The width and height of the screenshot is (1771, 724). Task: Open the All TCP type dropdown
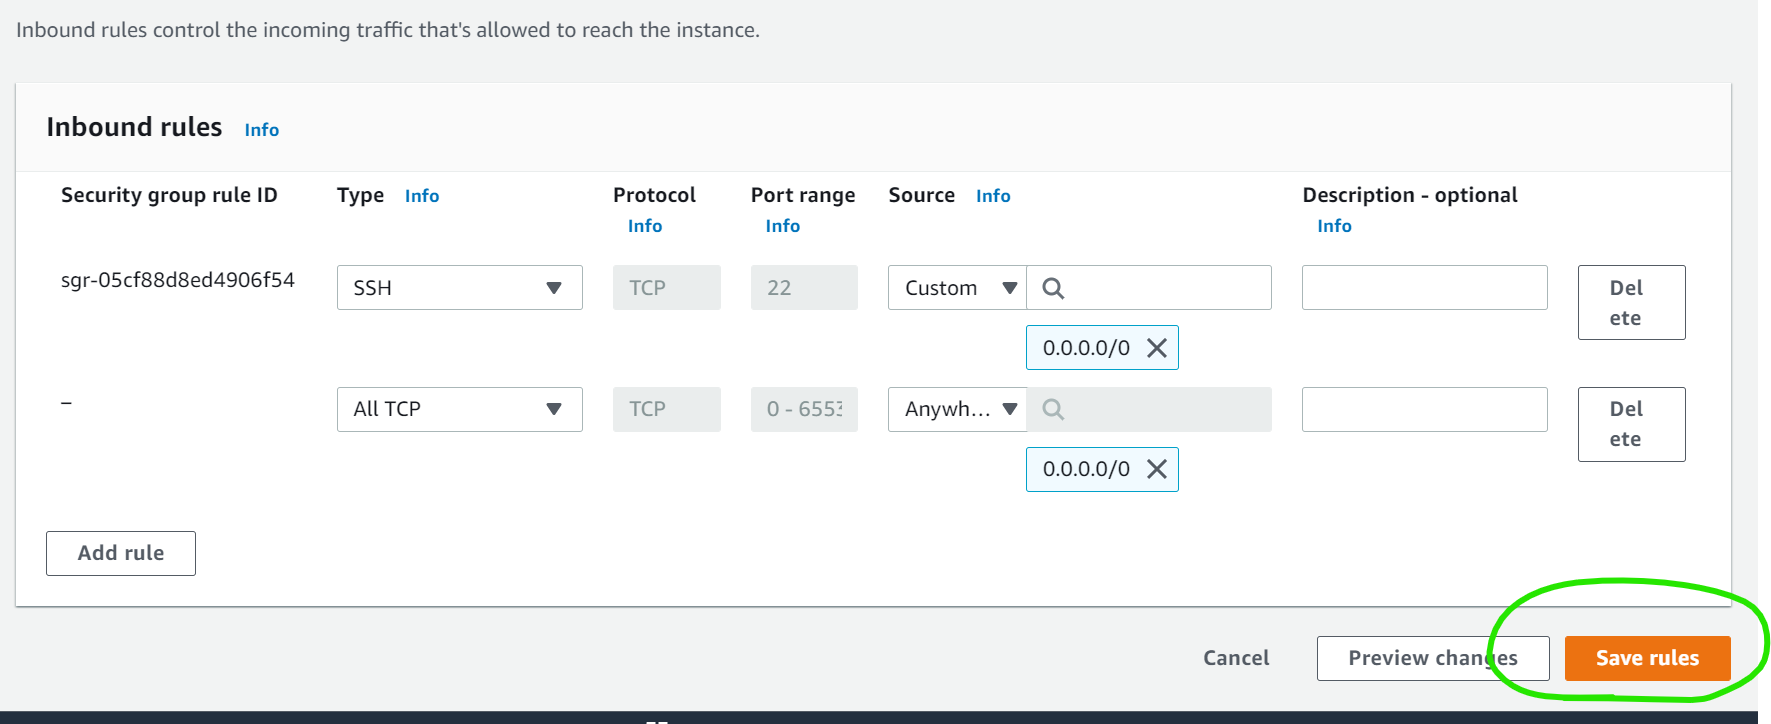click(x=460, y=409)
